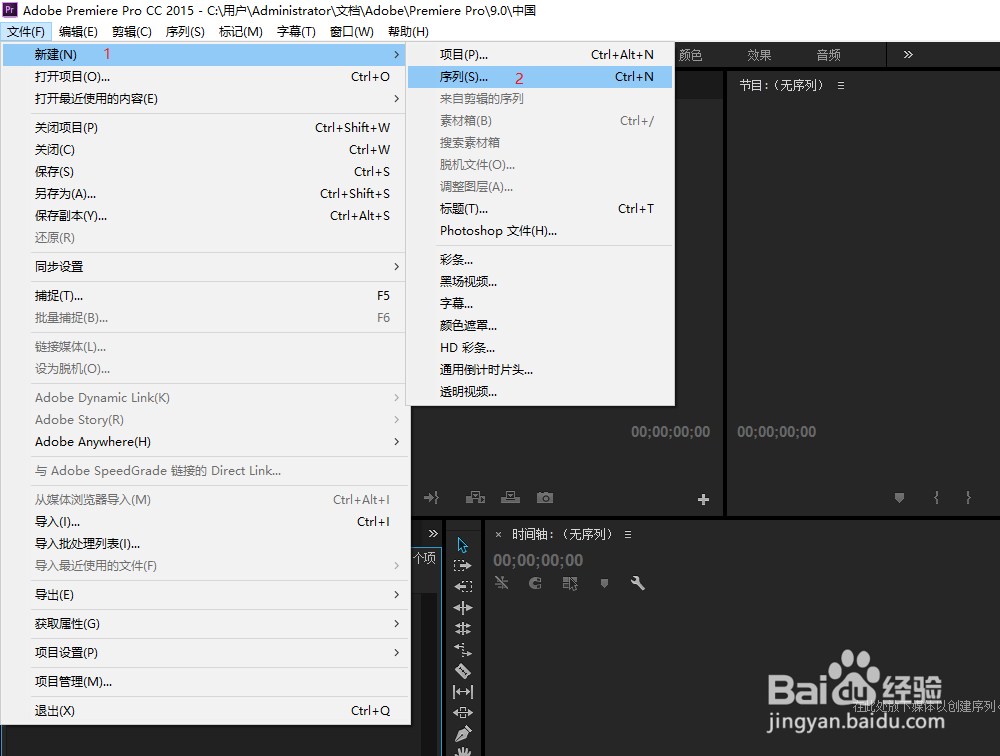Image resolution: width=1000 pixels, height=756 pixels.
Task: Expand 项目设置(P) submenu
Action: (204, 653)
